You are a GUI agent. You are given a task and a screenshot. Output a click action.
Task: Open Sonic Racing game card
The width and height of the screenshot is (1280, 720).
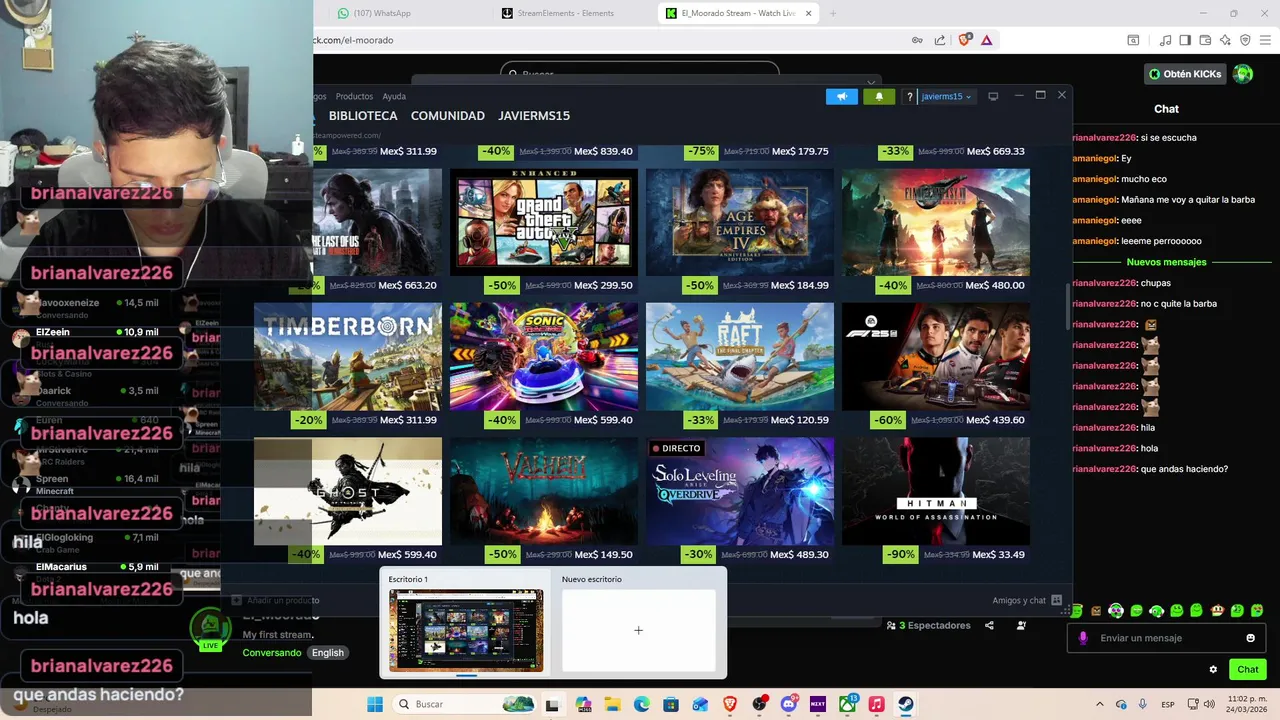[544, 356]
